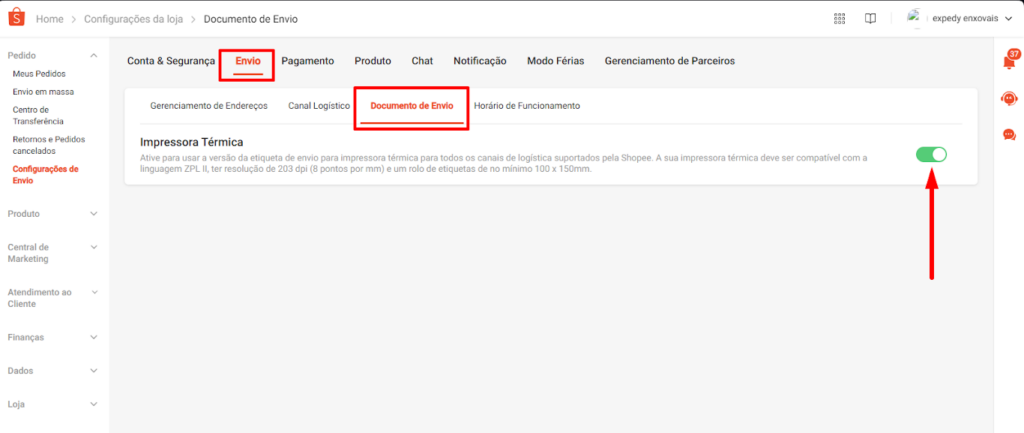The height and width of the screenshot is (433, 1024).
Task: Expand the Produto sidebar section
Action: 94,213
